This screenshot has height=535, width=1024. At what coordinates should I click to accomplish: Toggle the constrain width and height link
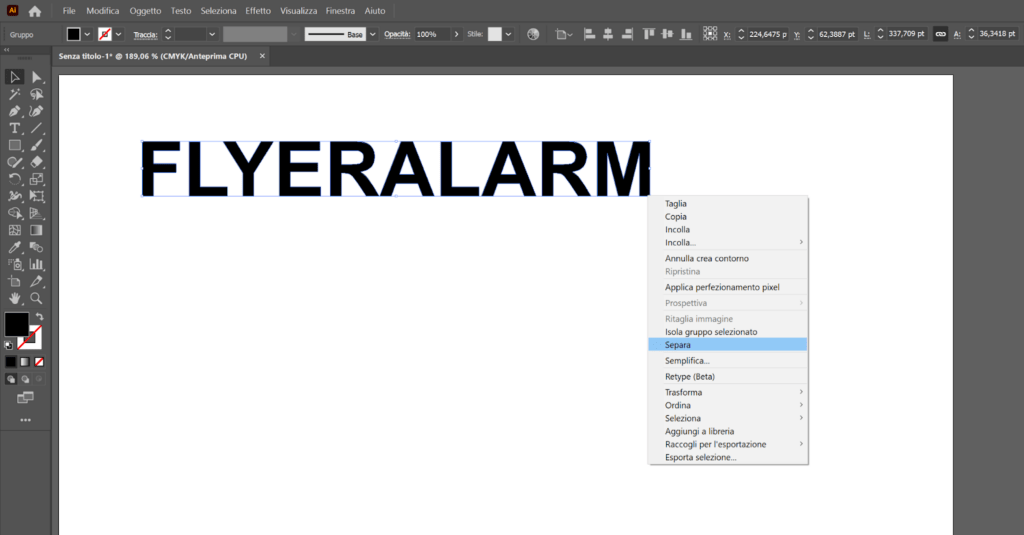(x=940, y=34)
